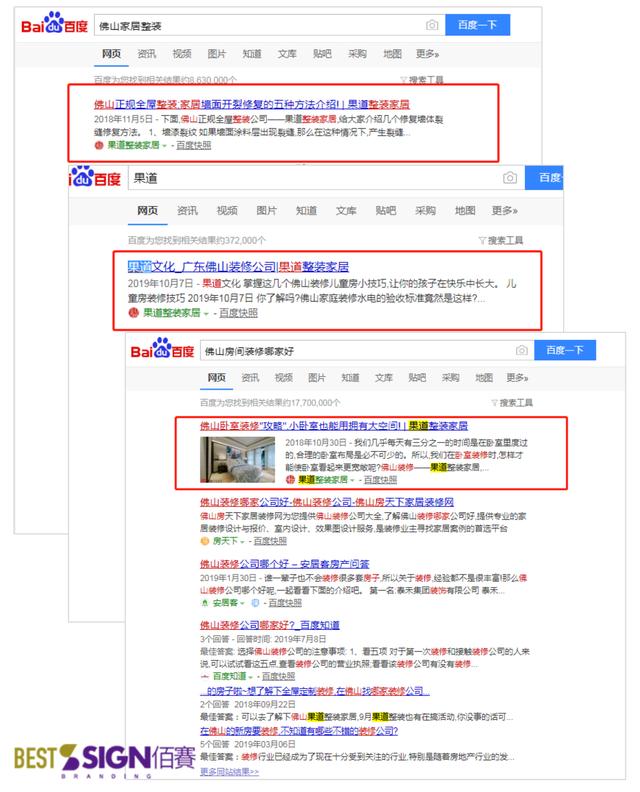Click camera icon in 佛山房间装修哪家好 search window

[522, 350]
